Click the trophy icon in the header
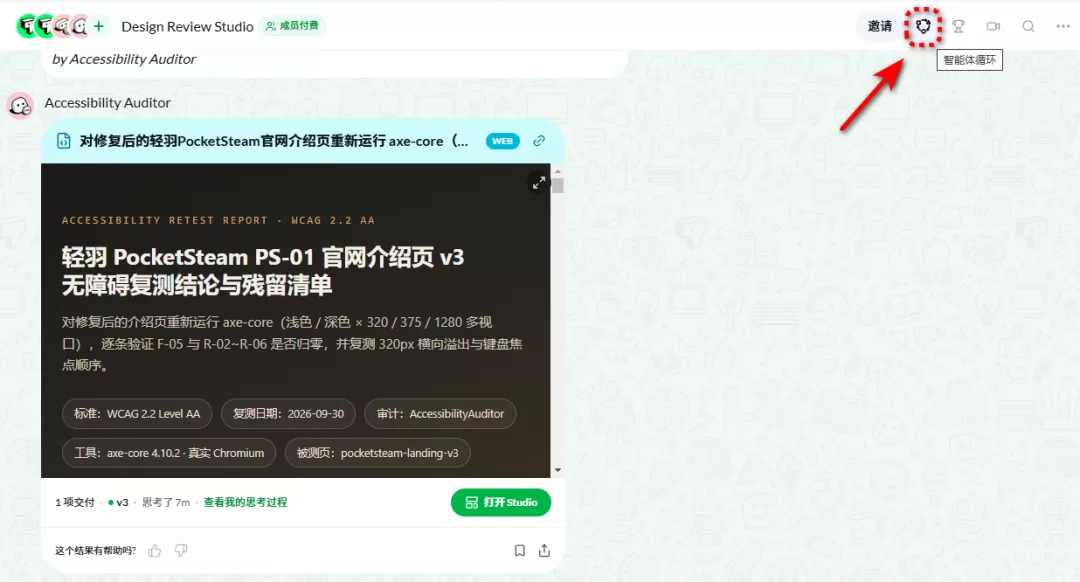 point(958,26)
